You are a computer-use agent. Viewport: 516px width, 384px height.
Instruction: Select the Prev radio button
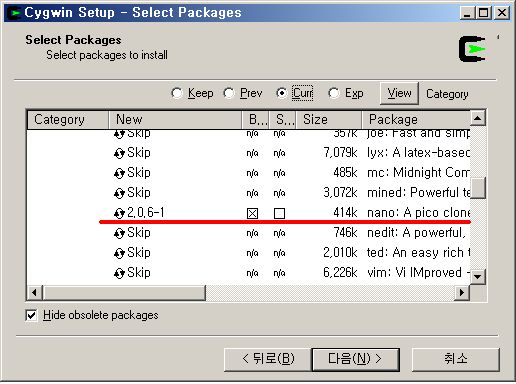tap(229, 93)
